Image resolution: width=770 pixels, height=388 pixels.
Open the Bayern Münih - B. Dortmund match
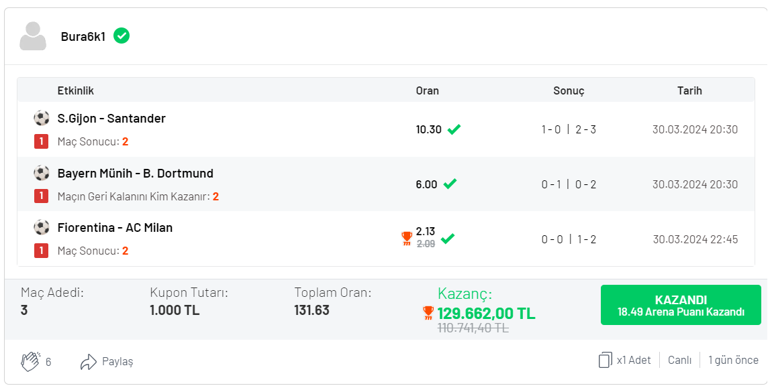(x=136, y=173)
